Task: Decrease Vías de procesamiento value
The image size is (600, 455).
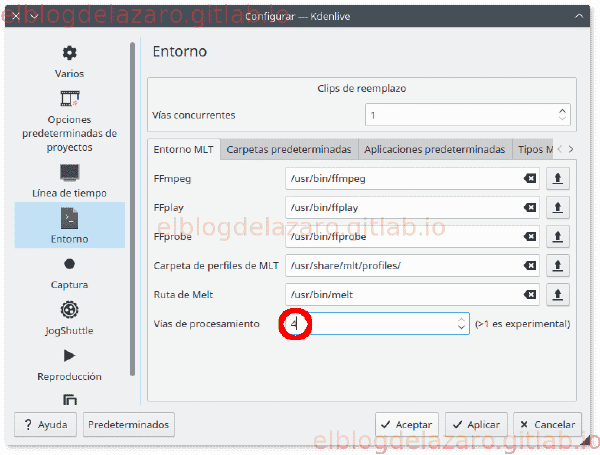Action: click(461, 328)
